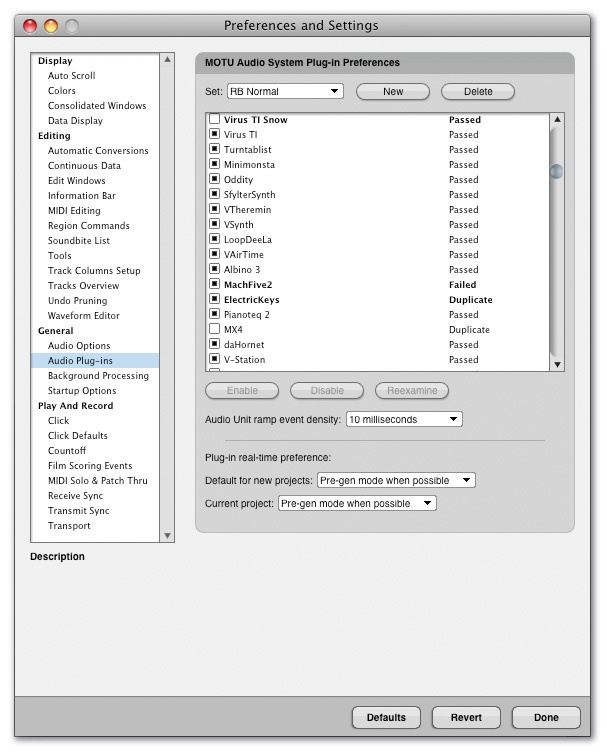Viewport: 607px width, 756px height.
Task: Disable the Minimonsta checkbox
Action: coord(215,163)
